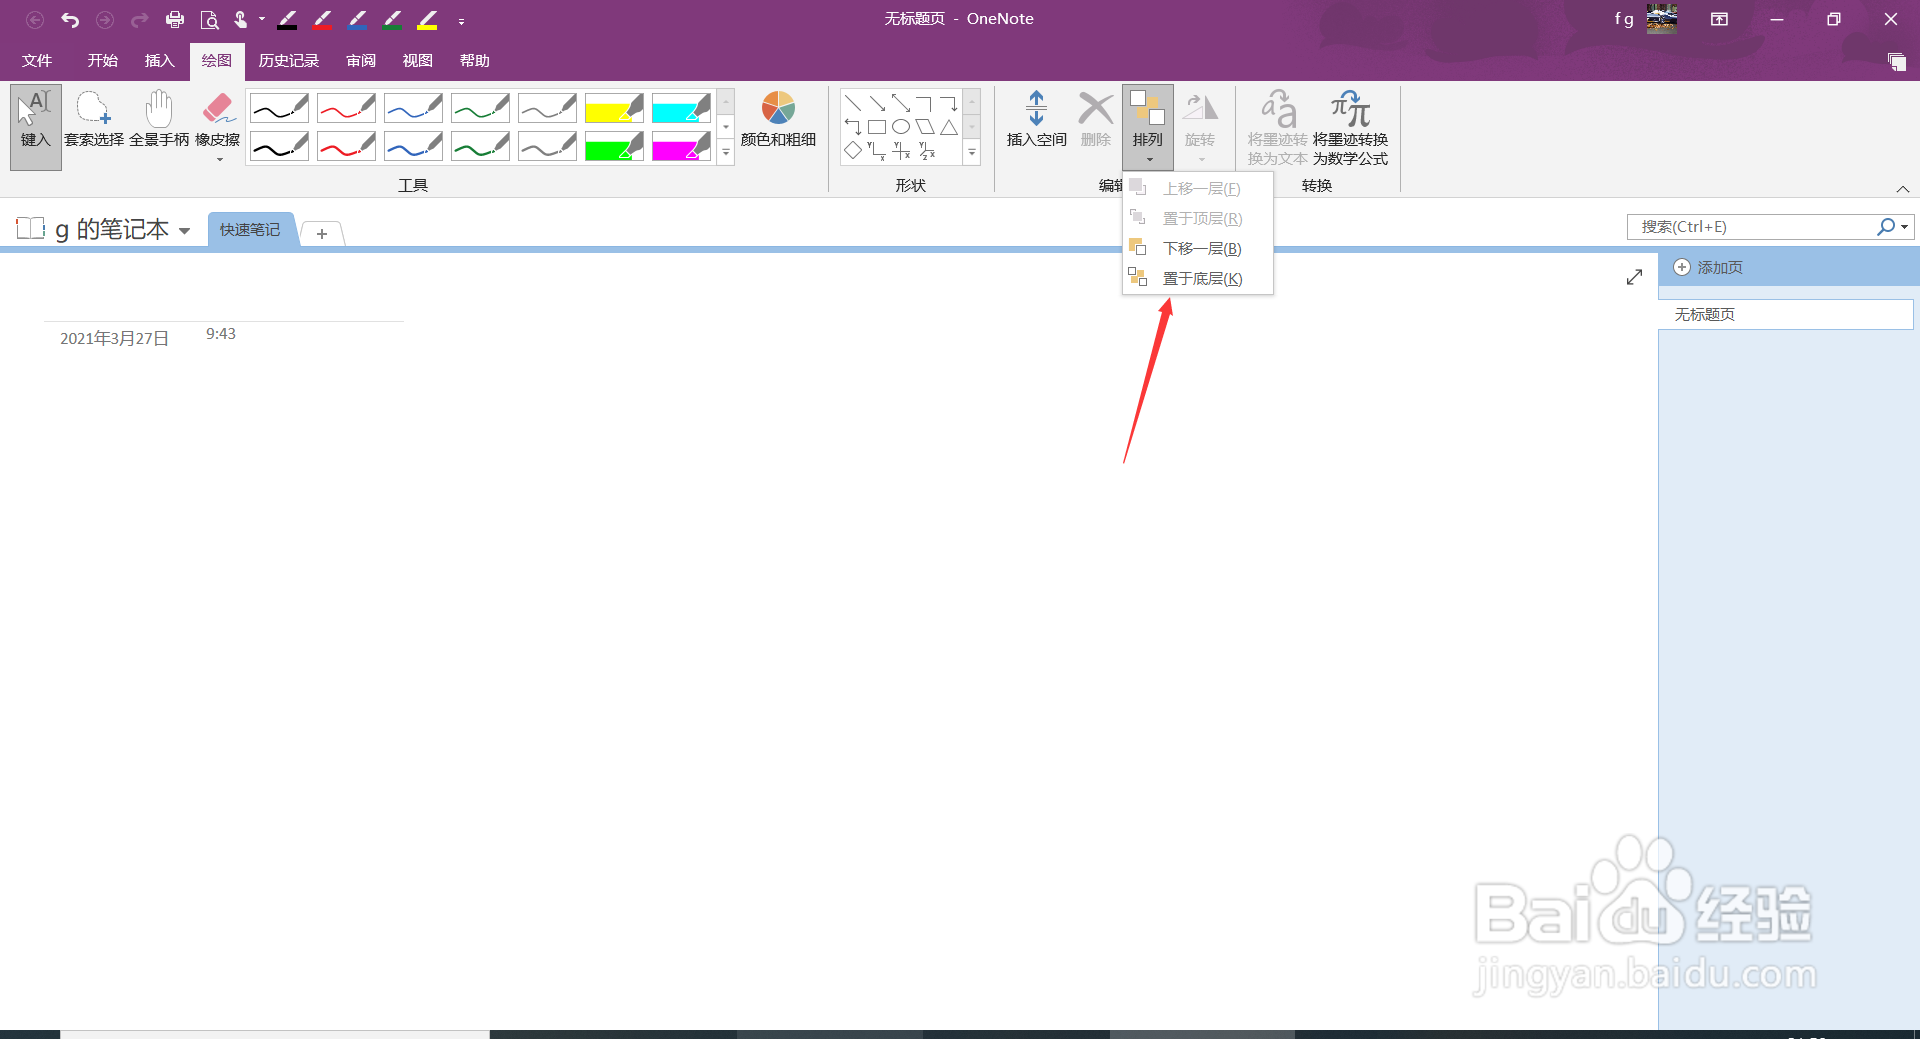Switch to the 帮助 Help tab
Screen dimensions: 1920x1039
[x=474, y=61]
